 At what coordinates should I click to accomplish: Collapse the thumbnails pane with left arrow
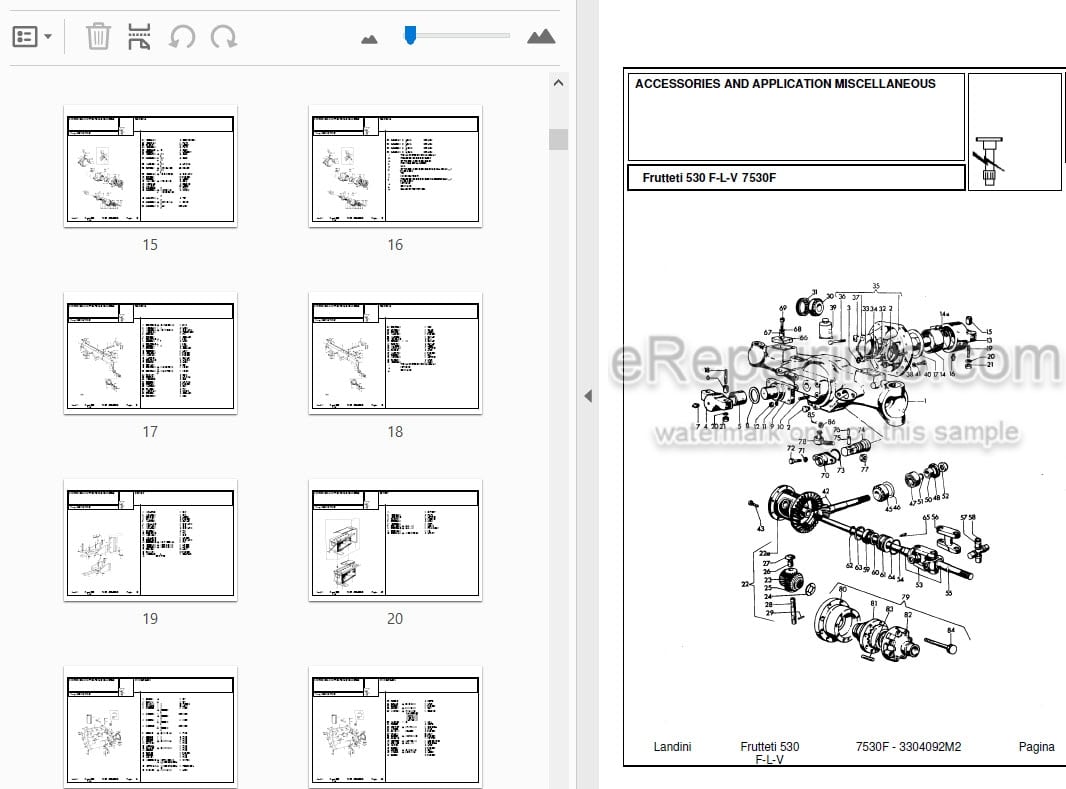(x=588, y=396)
